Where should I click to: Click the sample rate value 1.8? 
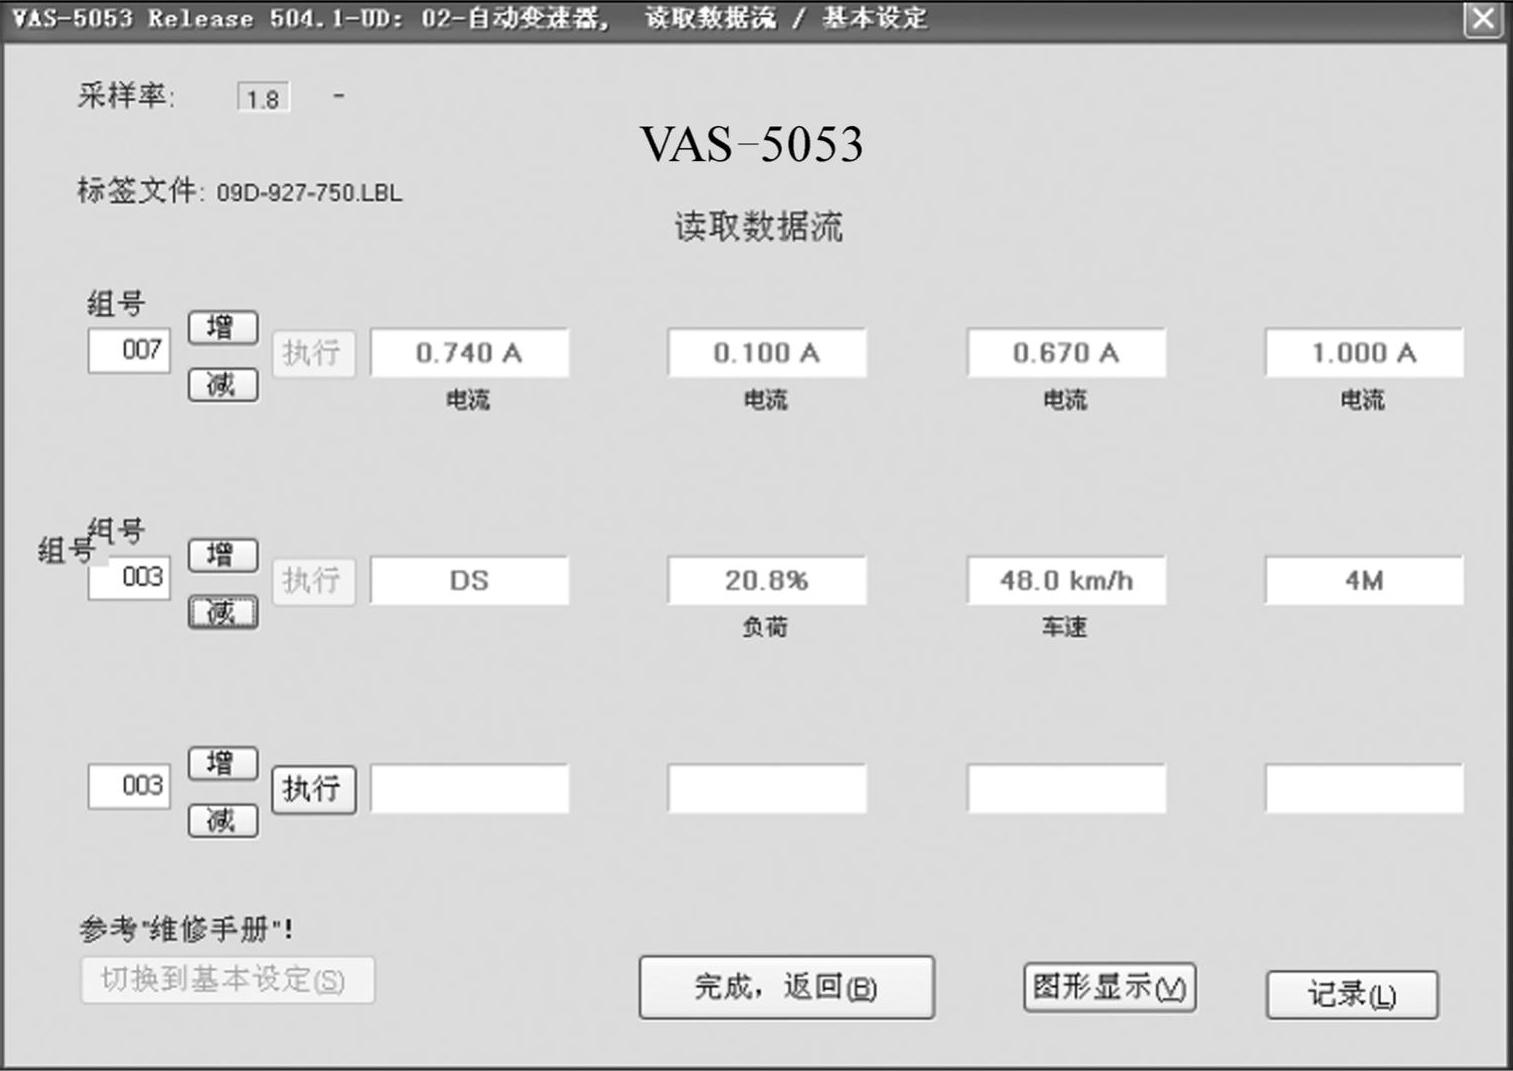(263, 98)
